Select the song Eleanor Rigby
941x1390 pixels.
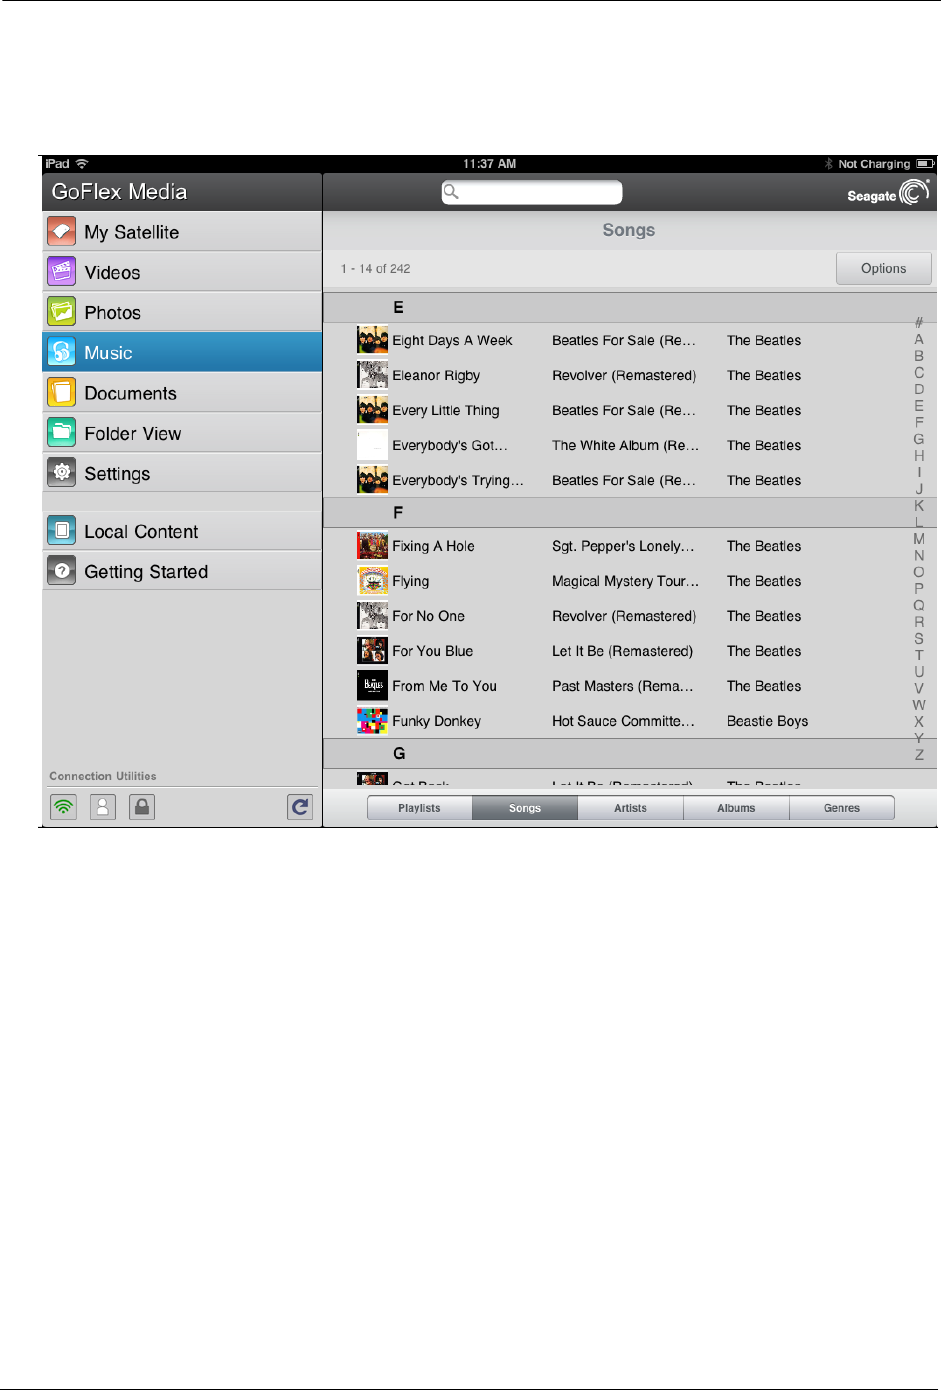(436, 375)
